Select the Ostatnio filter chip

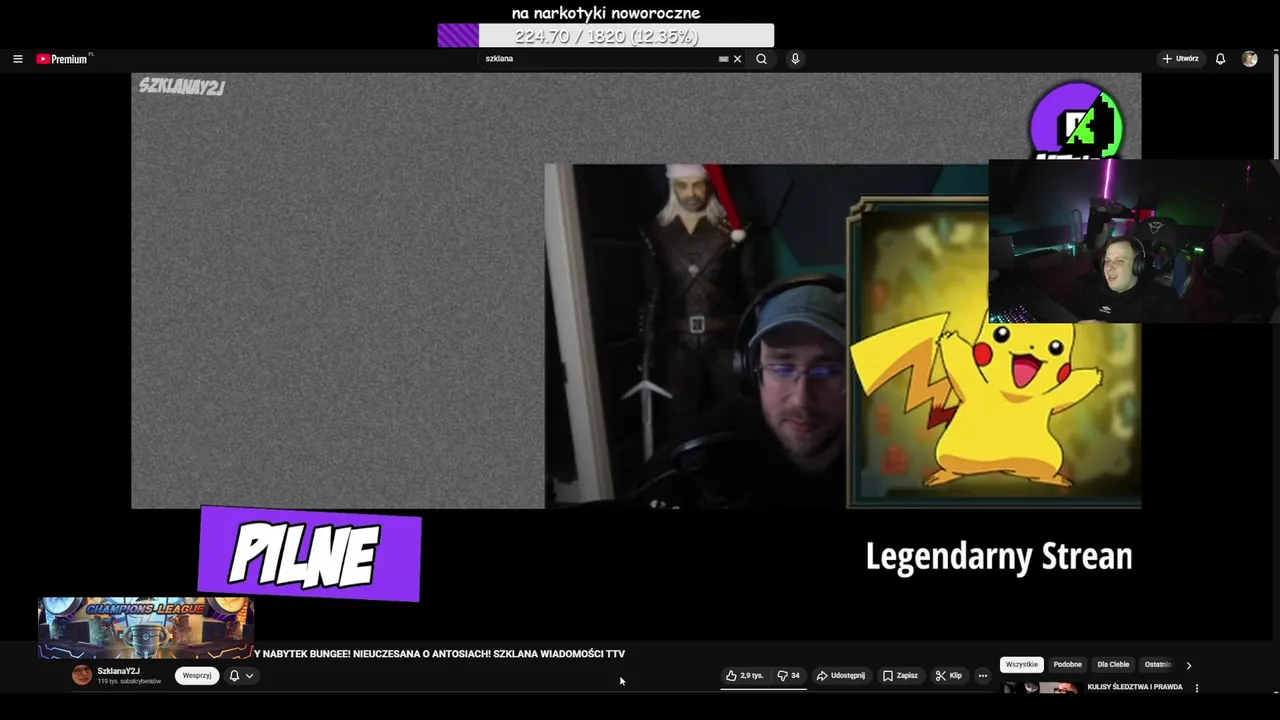[1157, 664]
